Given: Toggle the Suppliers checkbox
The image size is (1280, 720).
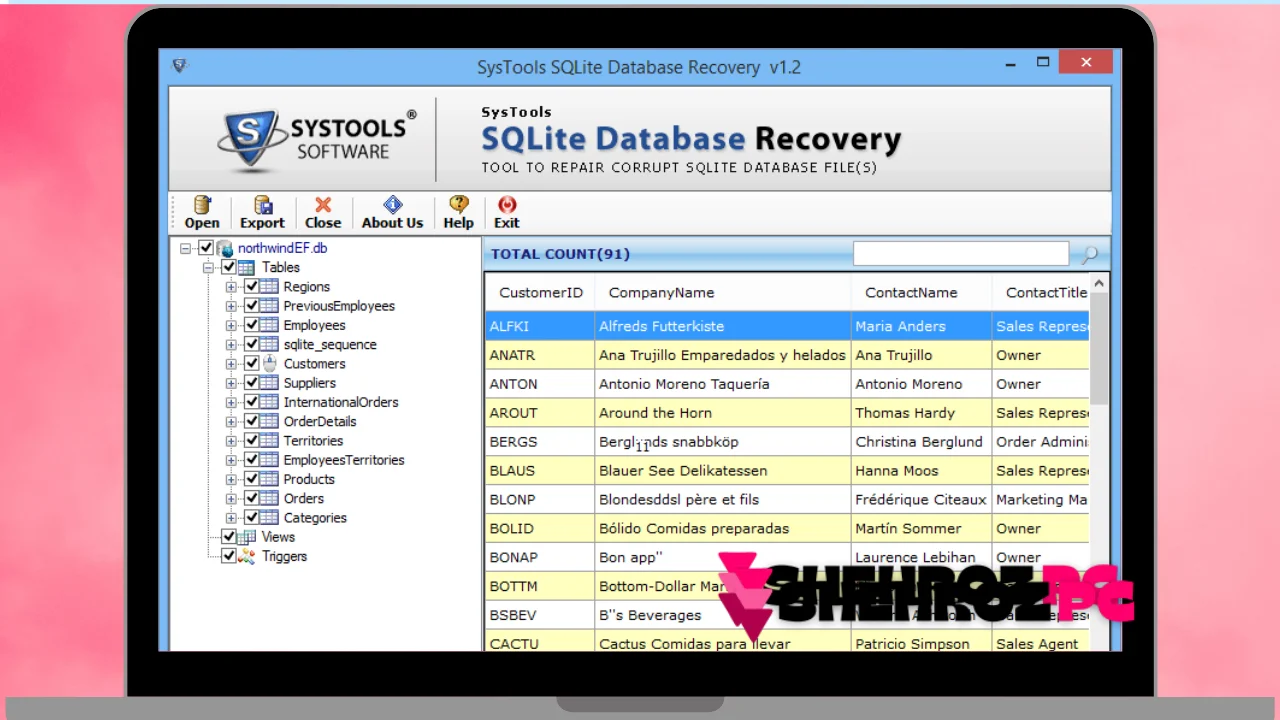Looking at the screenshot, I should coord(251,383).
